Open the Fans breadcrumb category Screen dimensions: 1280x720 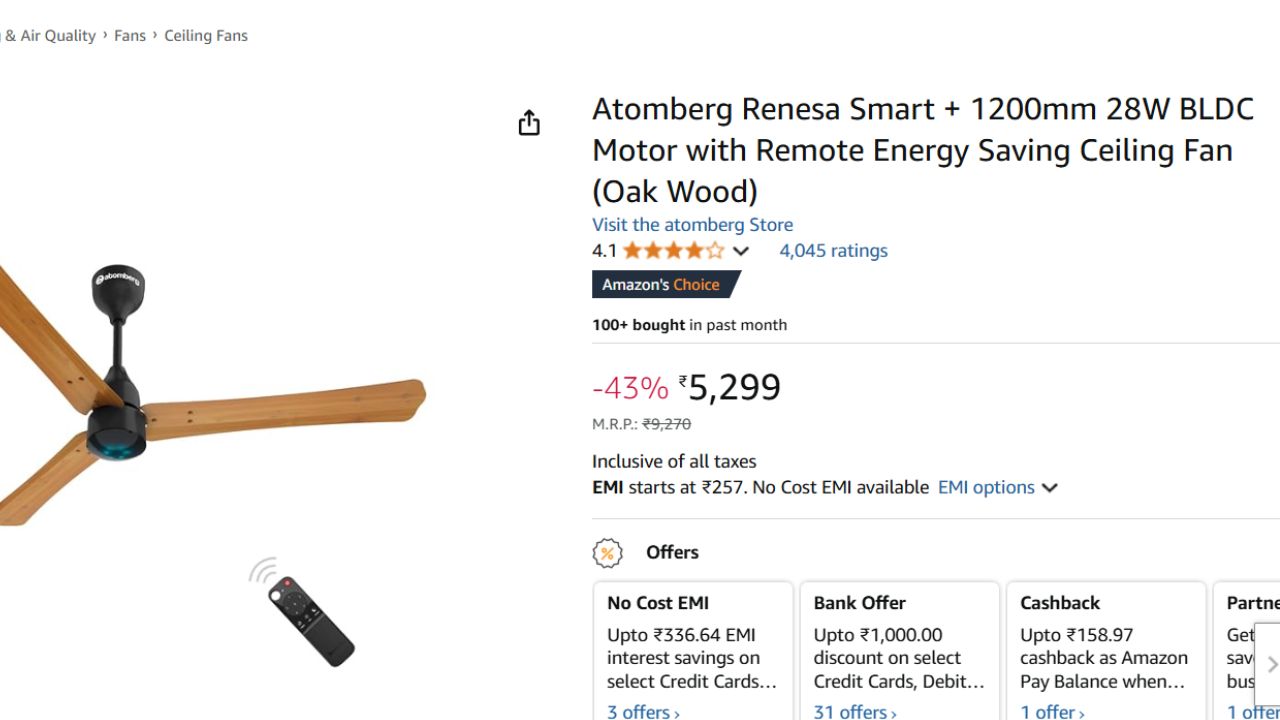130,36
